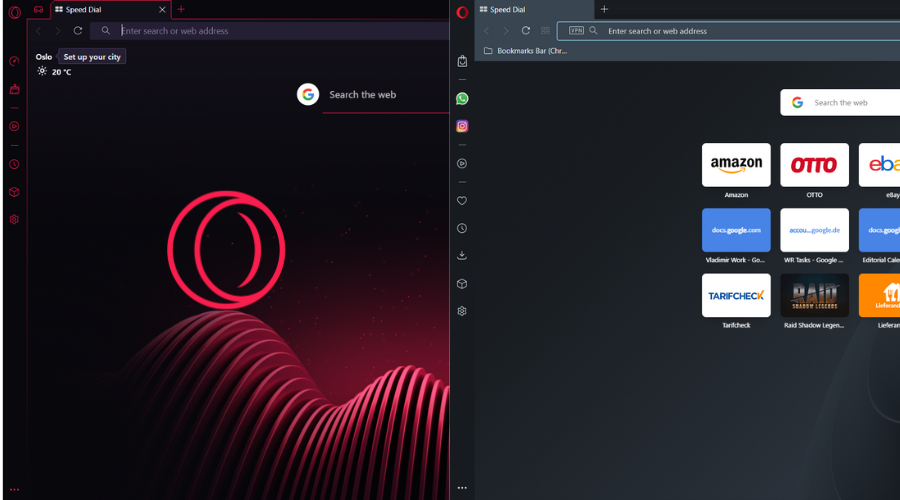Open Player icon in regular Opera sidebar
Image resolution: width=900 pixels, height=500 pixels.
pyautogui.click(x=462, y=164)
